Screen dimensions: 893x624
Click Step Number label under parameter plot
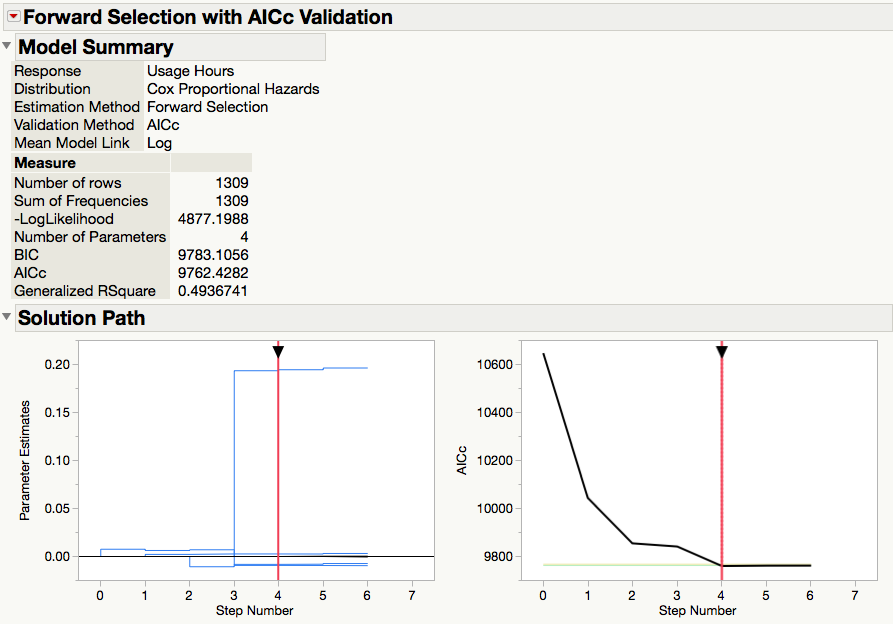[x=255, y=611]
